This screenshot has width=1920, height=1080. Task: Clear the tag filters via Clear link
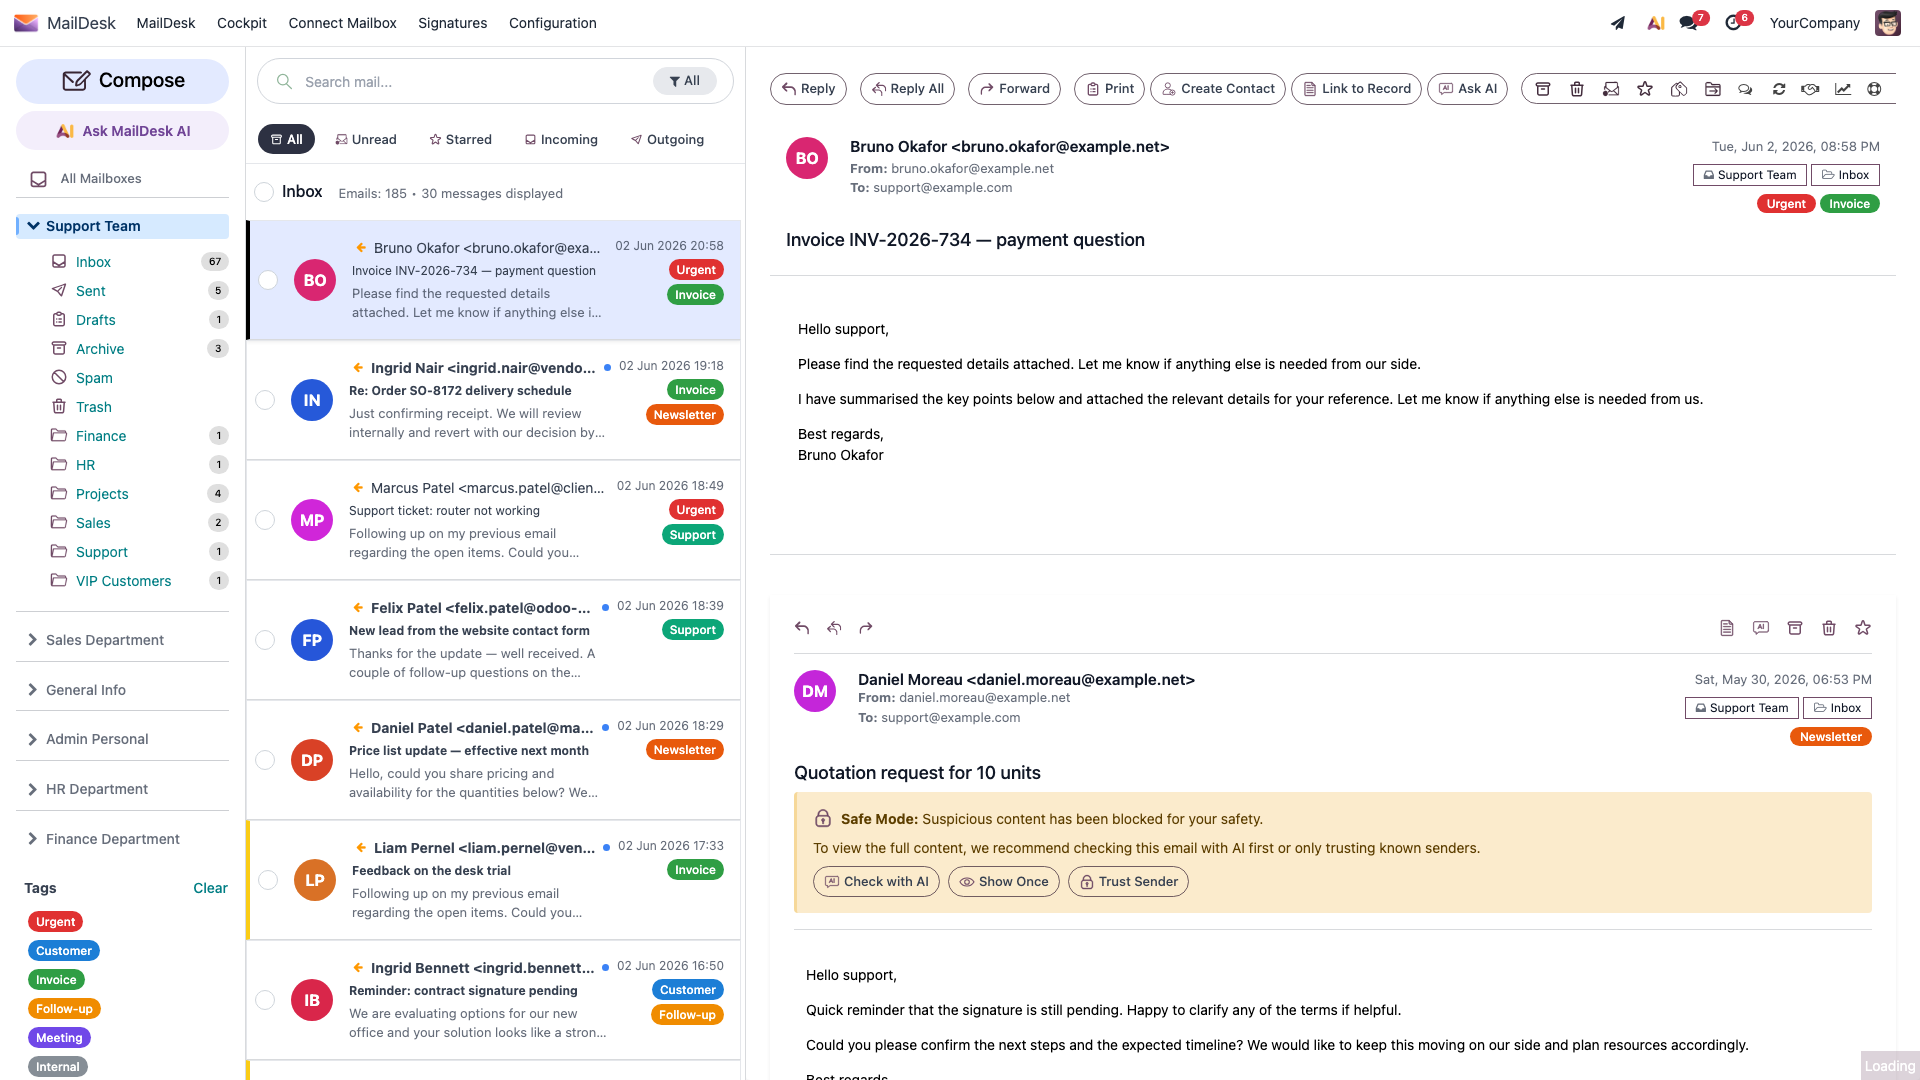210,888
